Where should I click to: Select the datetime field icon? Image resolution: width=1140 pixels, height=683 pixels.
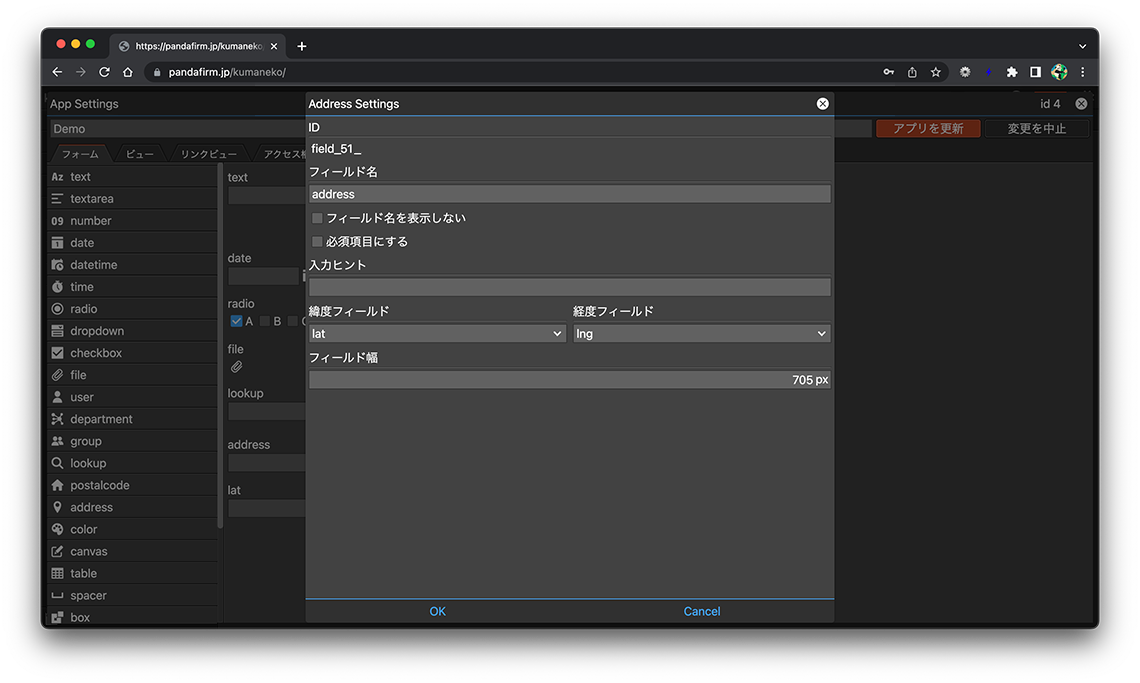tap(57, 265)
